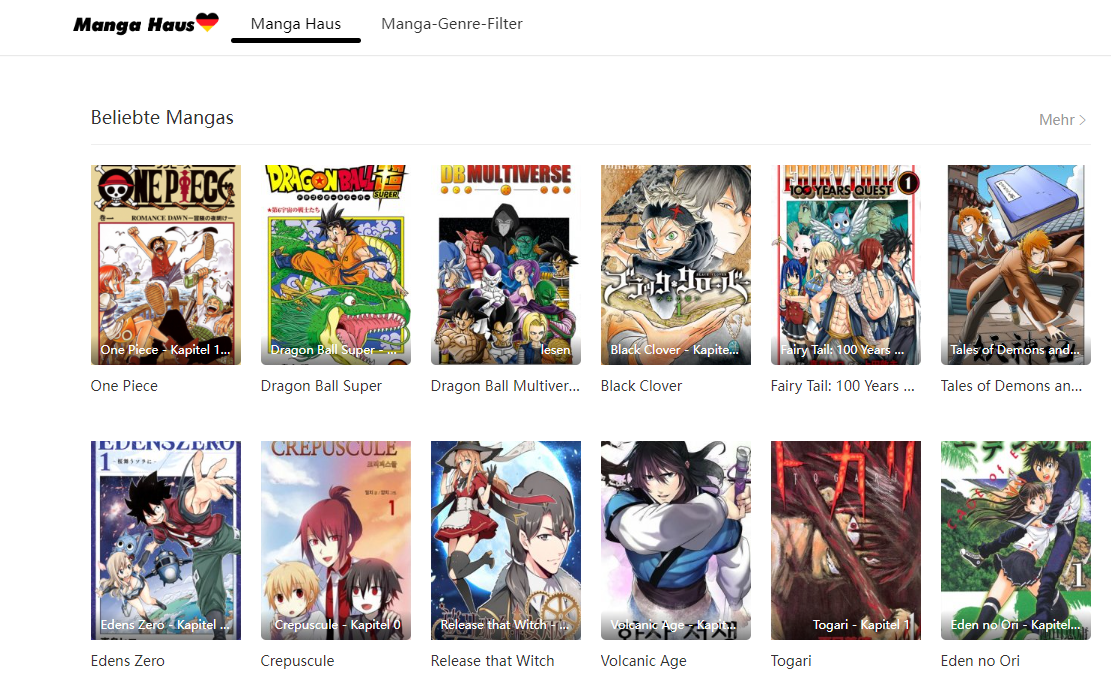
Task: Click the Mehr link with chevron
Action: (x=1062, y=120)
